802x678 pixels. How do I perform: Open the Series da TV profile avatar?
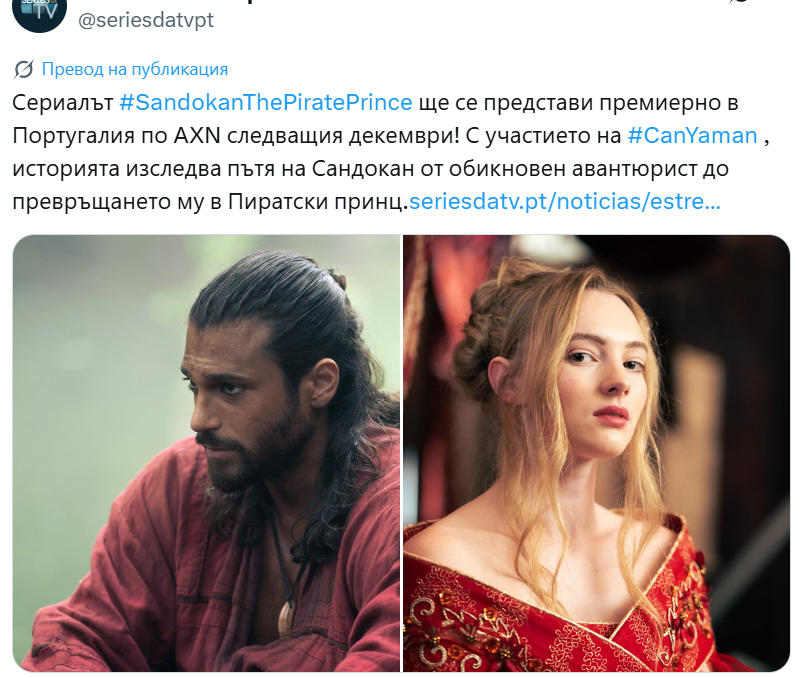[39, 11]
